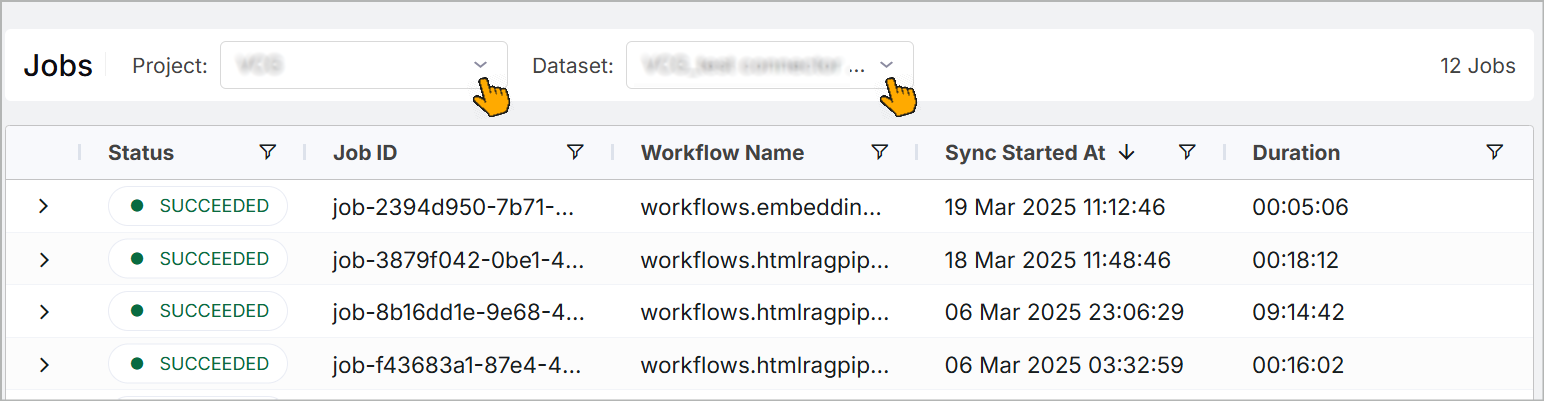Click duration 00:05:06
Image resolution: width=1544 pixels, height=401 pixels.
[1300, 207]
